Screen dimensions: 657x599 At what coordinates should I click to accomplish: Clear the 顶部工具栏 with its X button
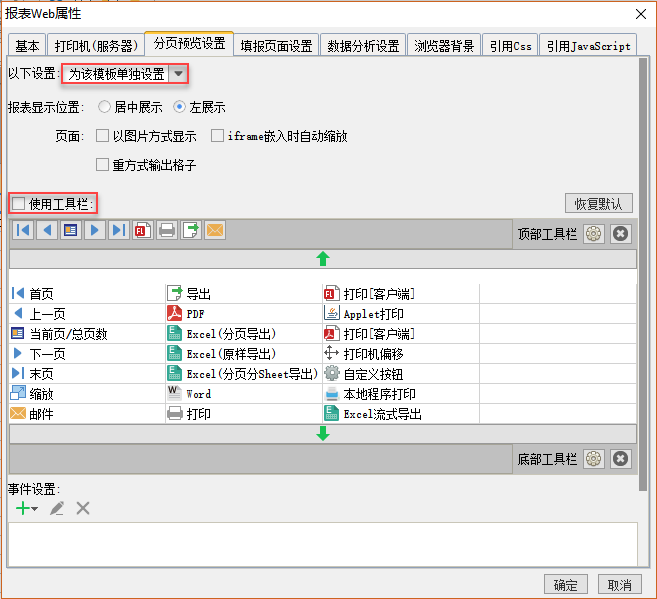pos(621,234)
